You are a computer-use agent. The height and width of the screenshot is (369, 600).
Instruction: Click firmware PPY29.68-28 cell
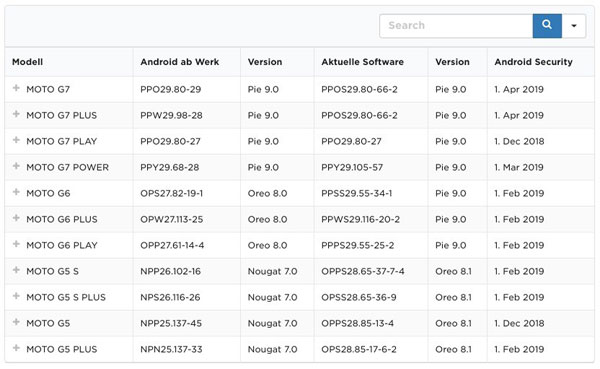[170, 168]
